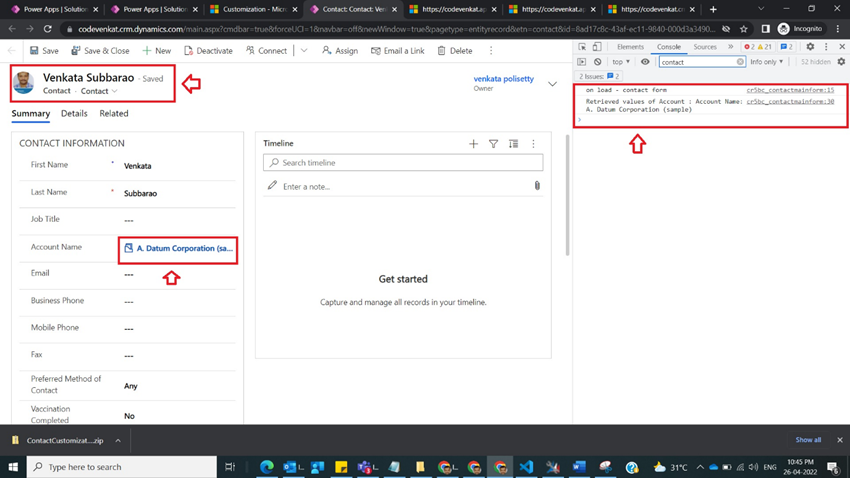850x478 pixels.
Task: Open cr5bc_contactmainform:30 source link
Action: coord(790,101)
